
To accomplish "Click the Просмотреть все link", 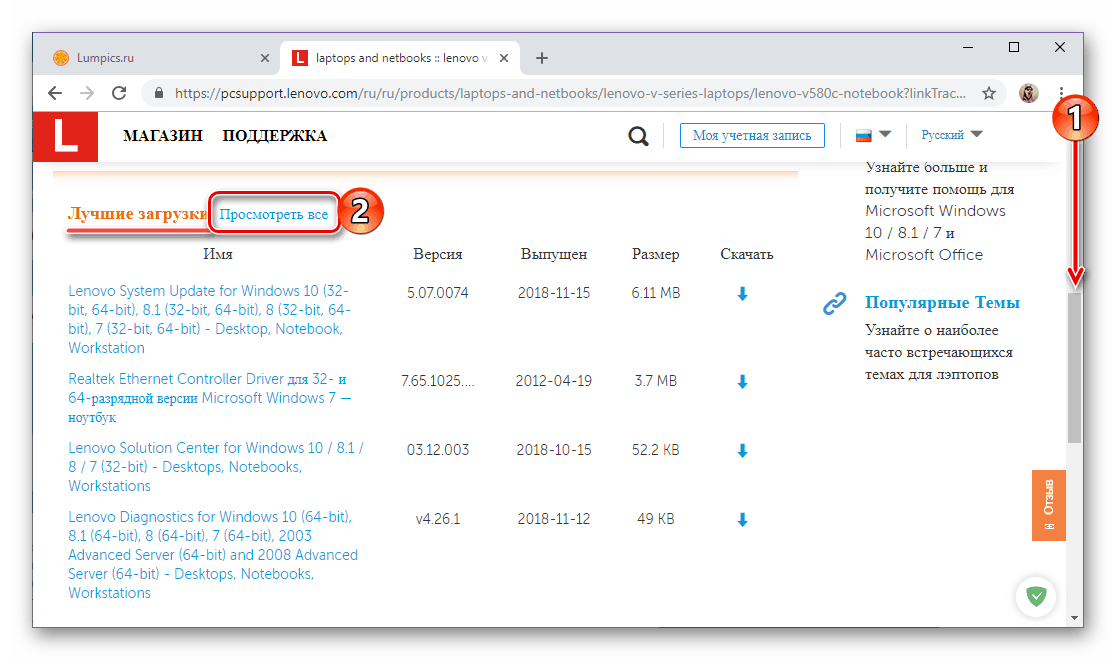I will [x=273, y=214].
